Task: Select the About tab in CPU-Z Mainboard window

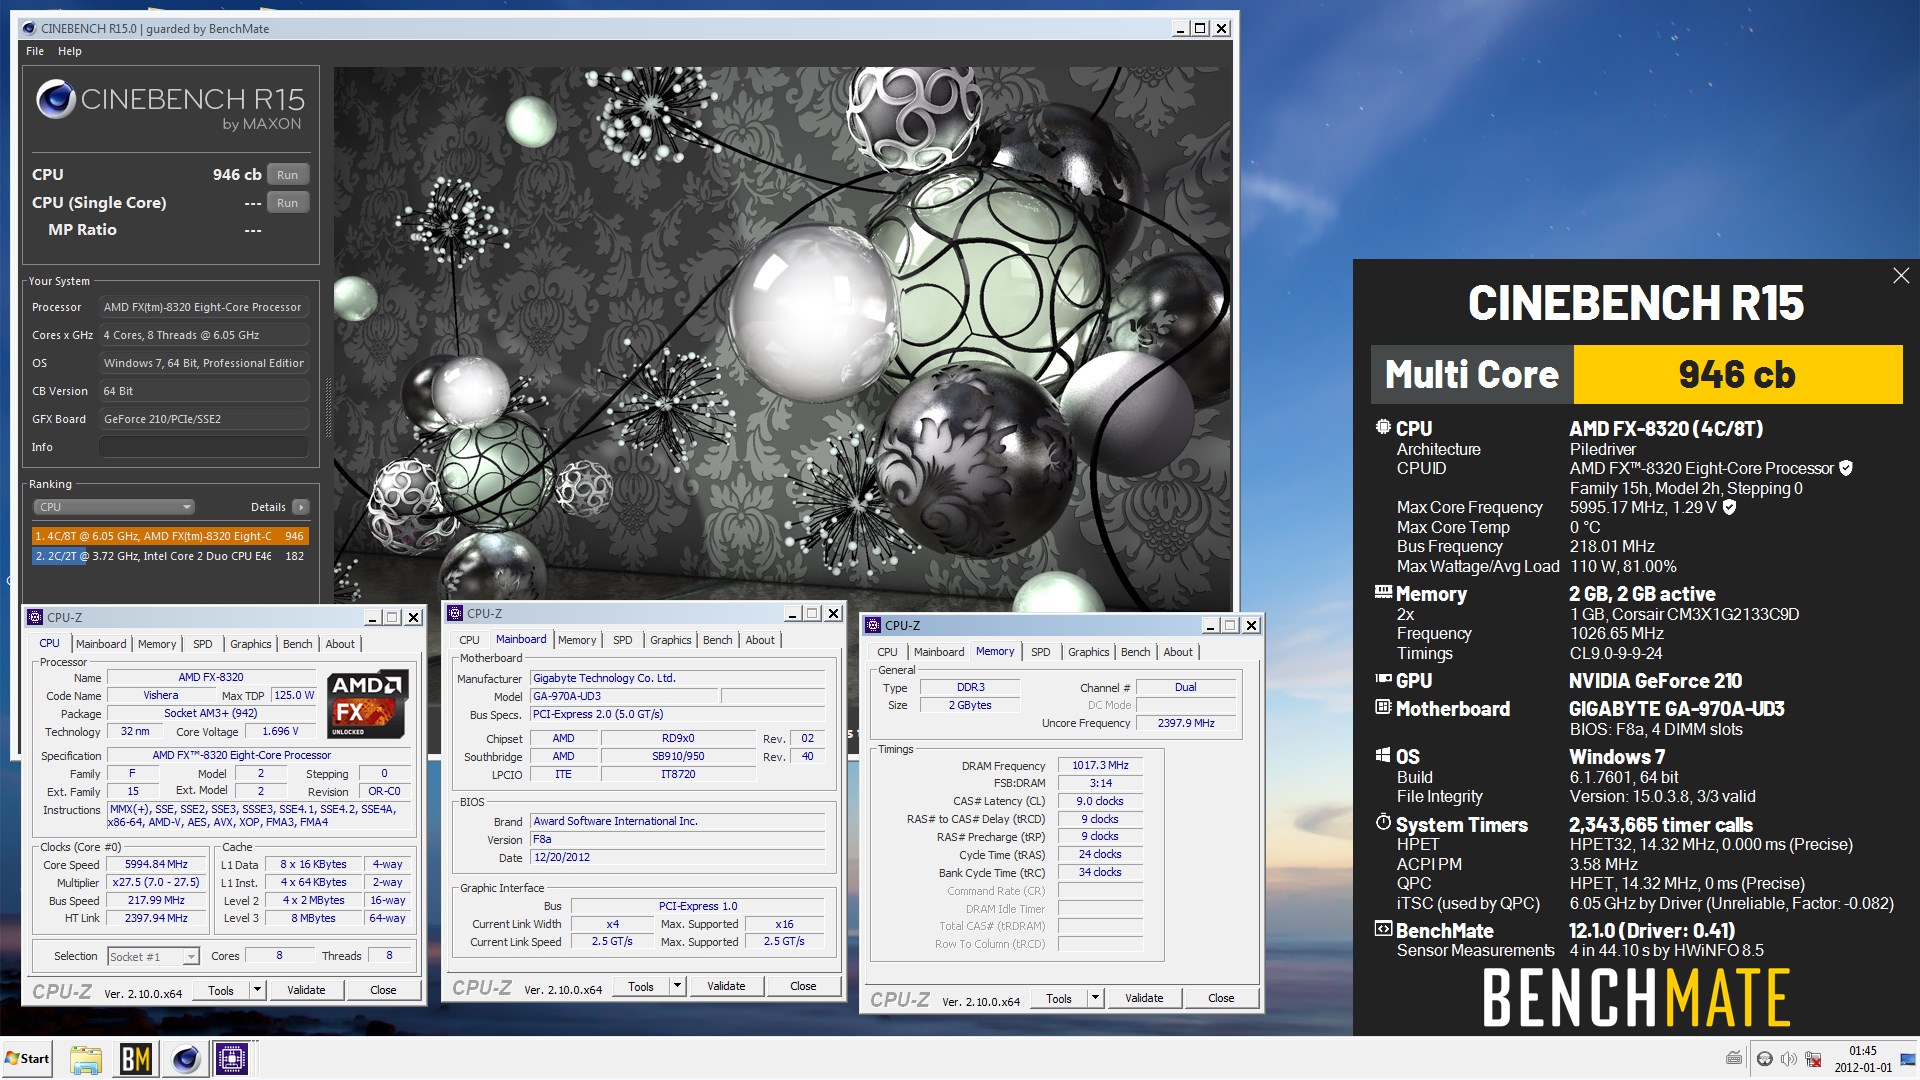Action: 760,640
